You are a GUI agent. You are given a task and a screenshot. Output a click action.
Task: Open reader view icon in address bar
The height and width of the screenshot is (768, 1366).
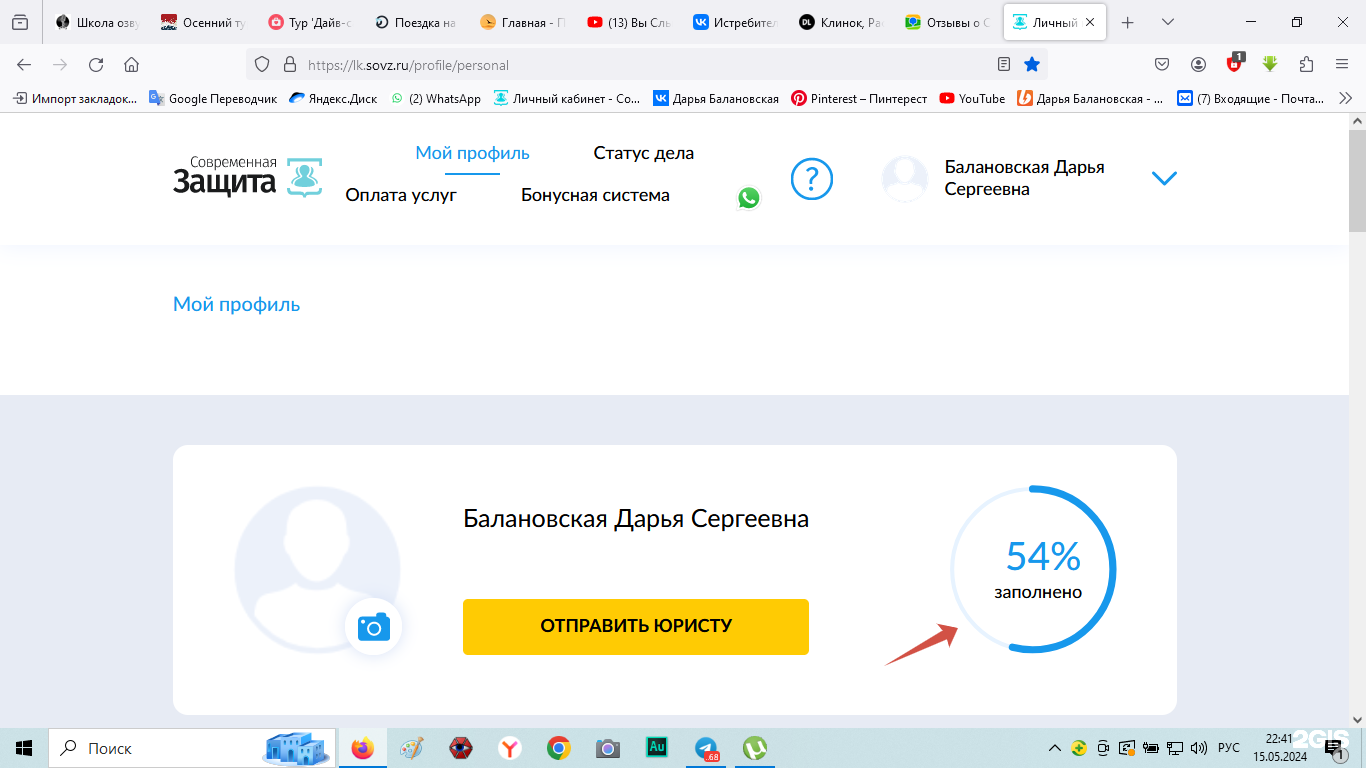point(1004,65)
